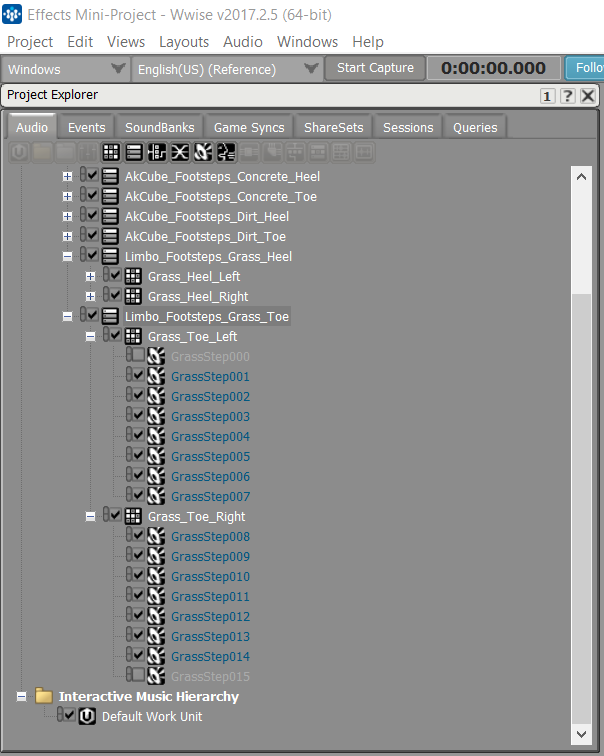Click the tree scrollbar down arrow
604x756 pixels.
[x=581, y=734]
